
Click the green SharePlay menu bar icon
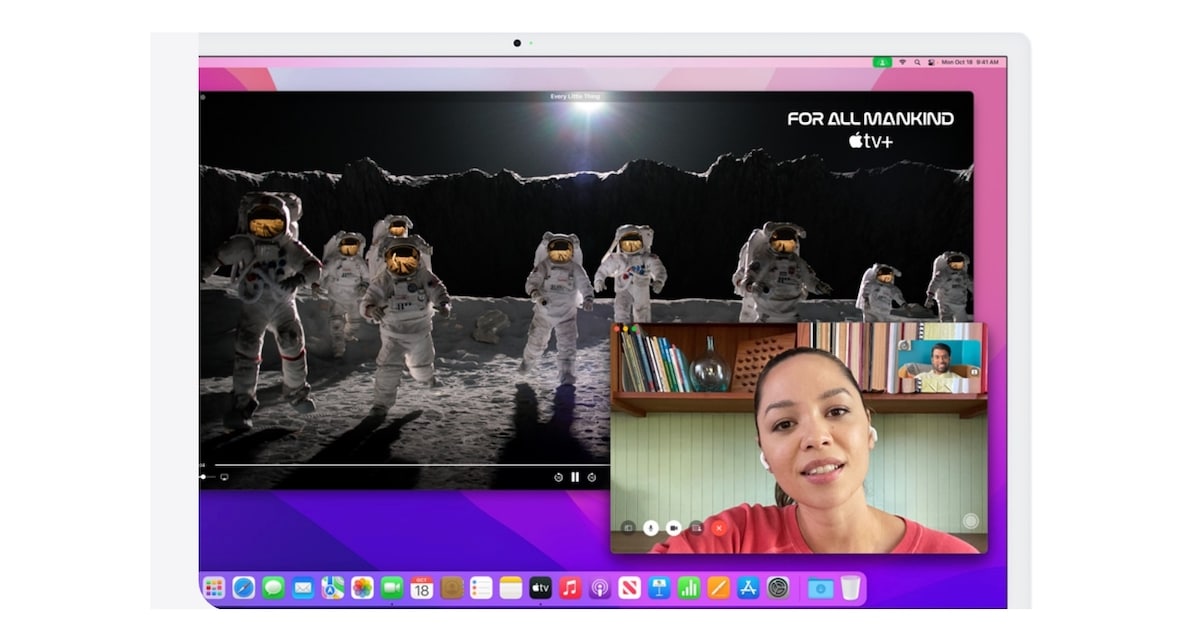pyautogui.click(x=882, y=62)
